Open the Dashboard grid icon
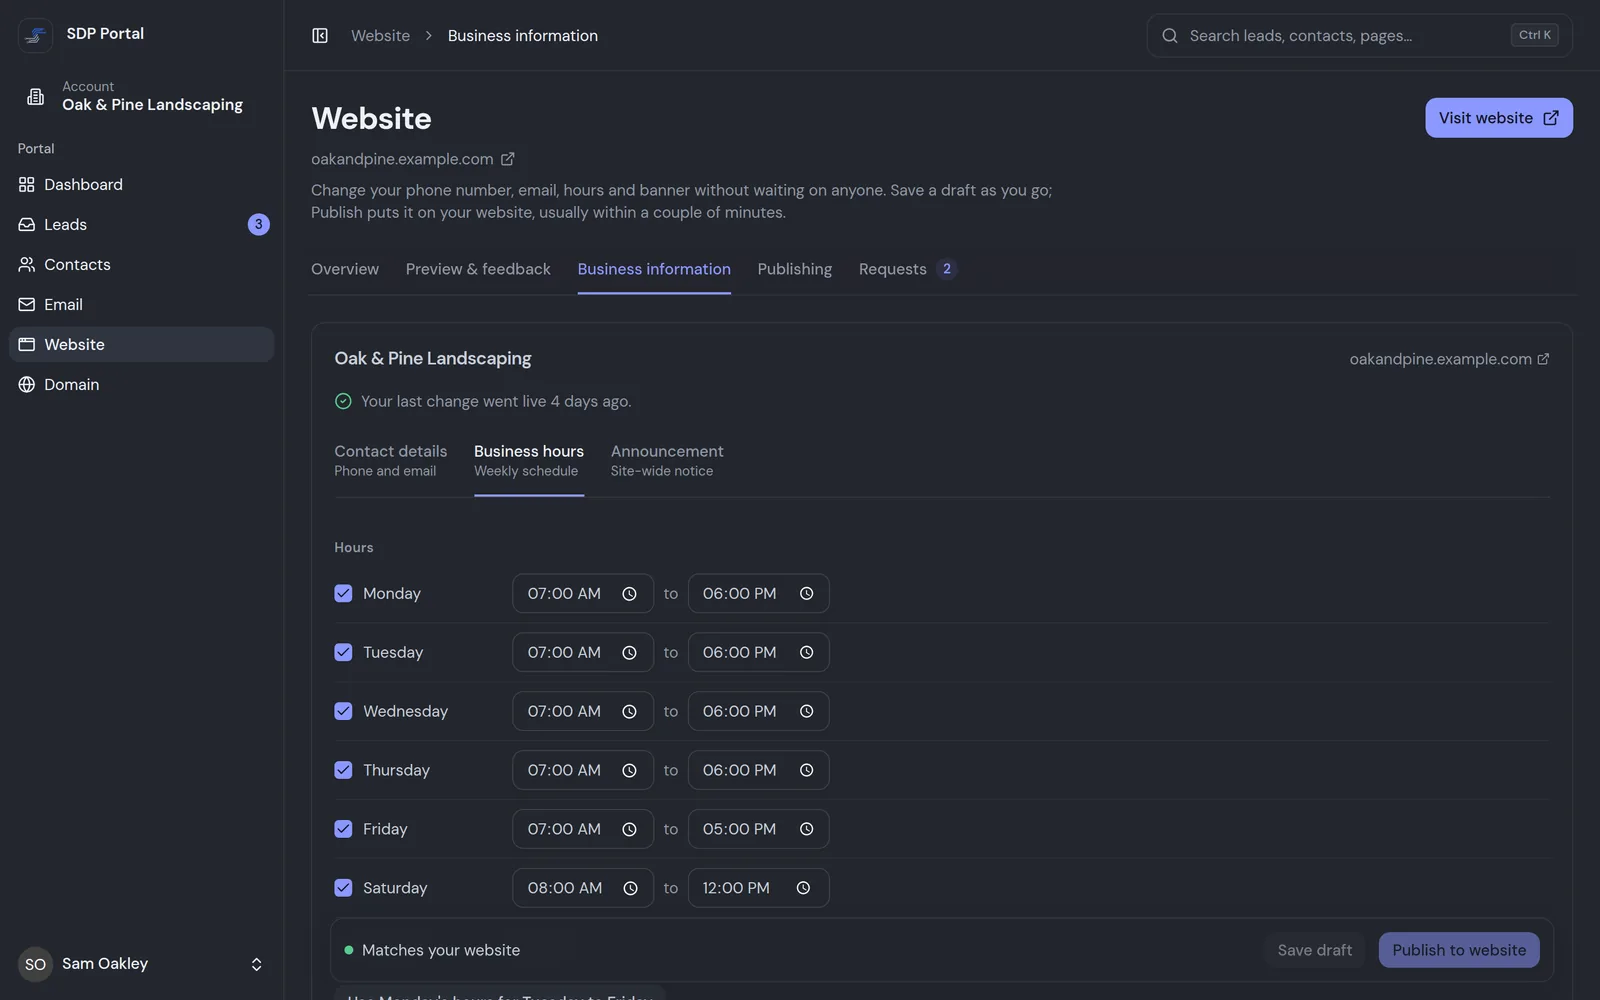This screenshot has width=1600, height=1000. click(27, 185)
